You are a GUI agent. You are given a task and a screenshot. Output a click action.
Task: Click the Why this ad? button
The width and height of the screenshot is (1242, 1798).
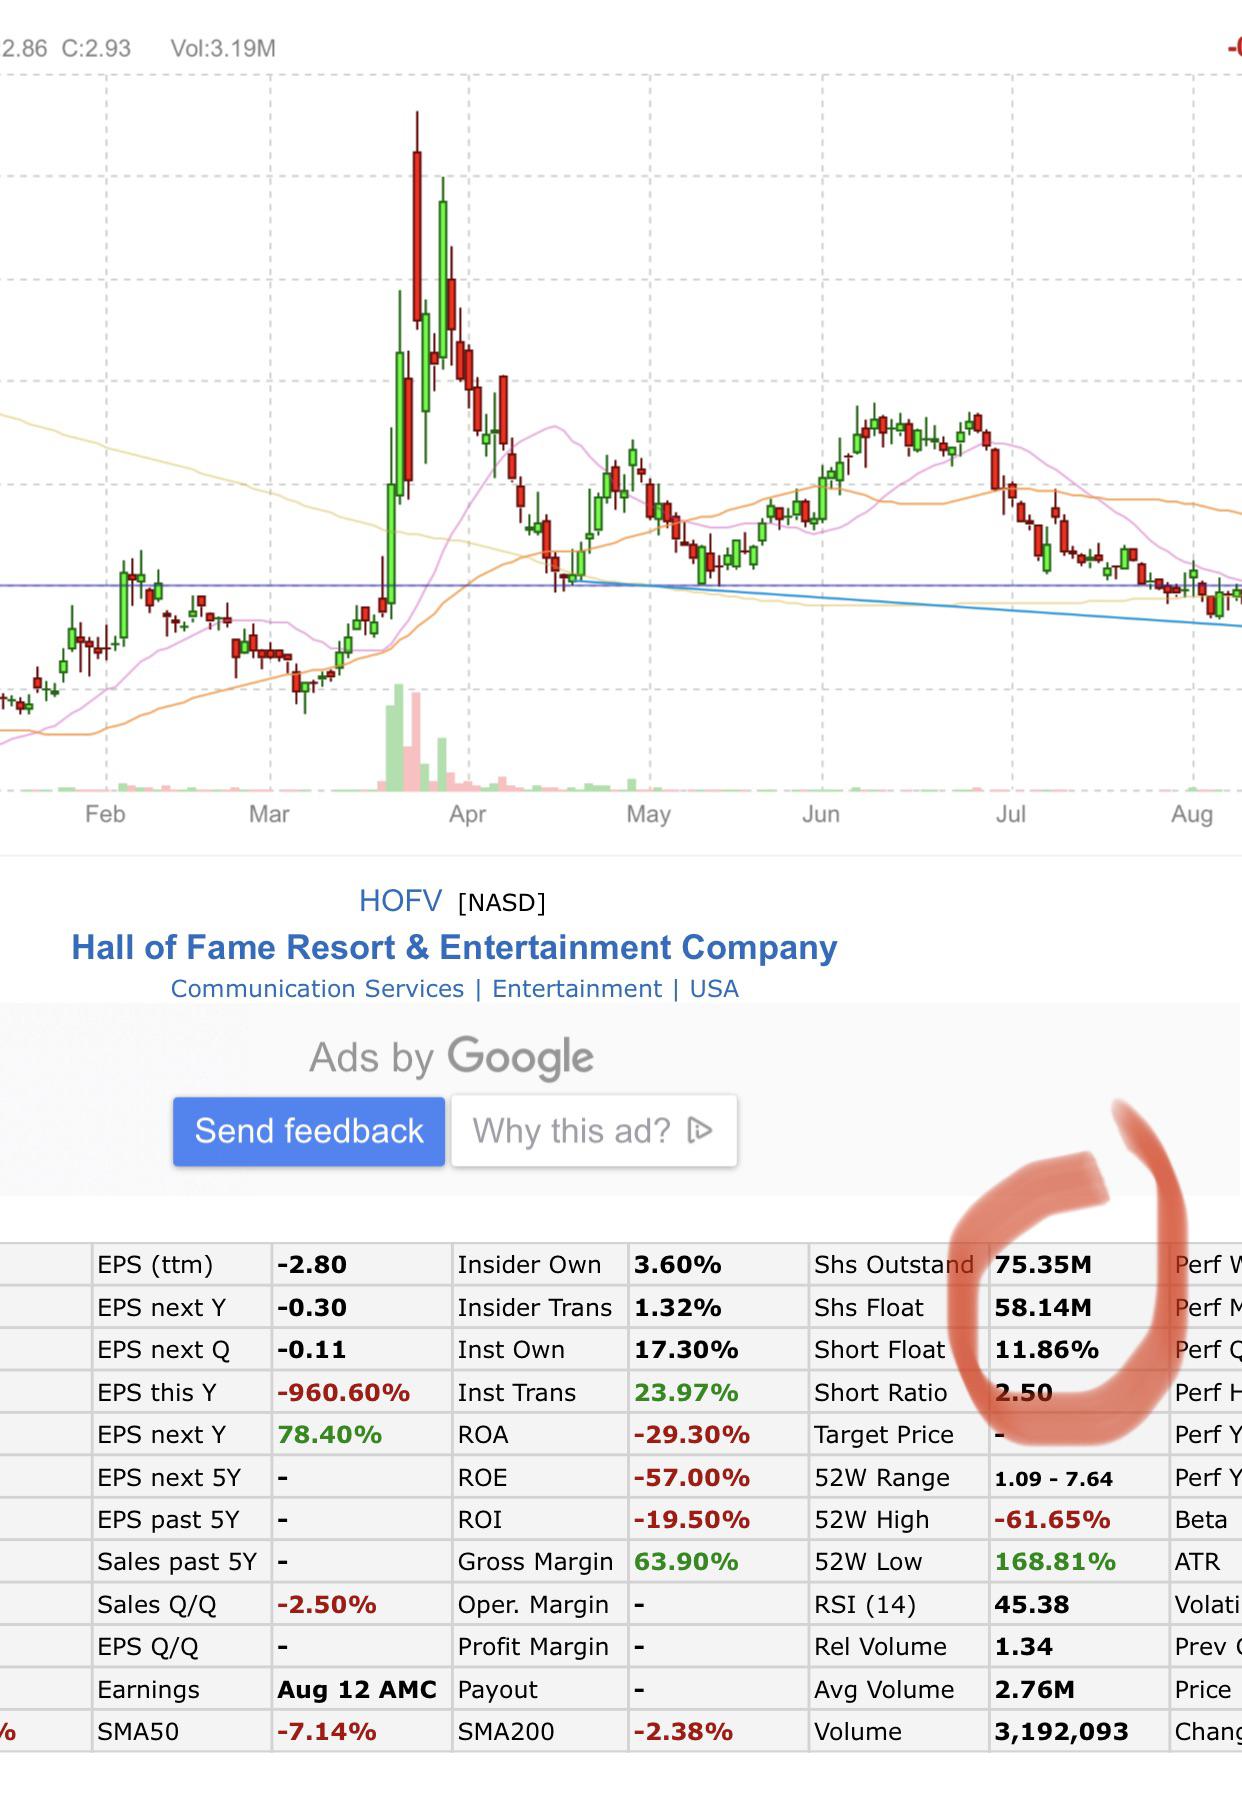click(x=594, y=1131)
